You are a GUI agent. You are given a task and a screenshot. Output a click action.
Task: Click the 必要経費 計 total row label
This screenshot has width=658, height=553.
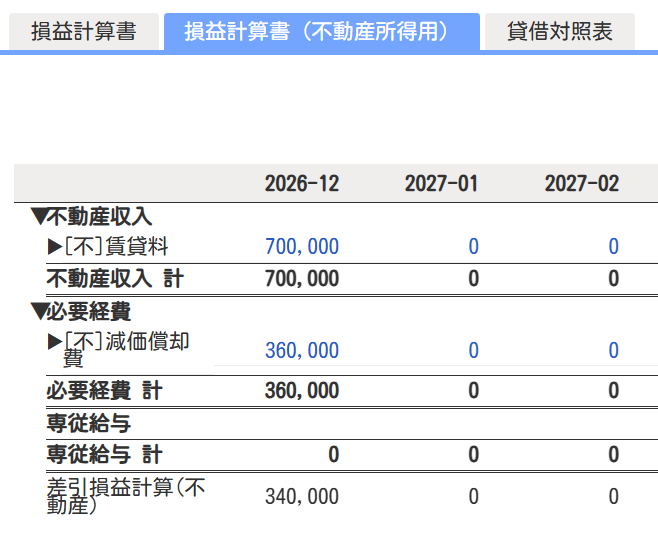104,391
